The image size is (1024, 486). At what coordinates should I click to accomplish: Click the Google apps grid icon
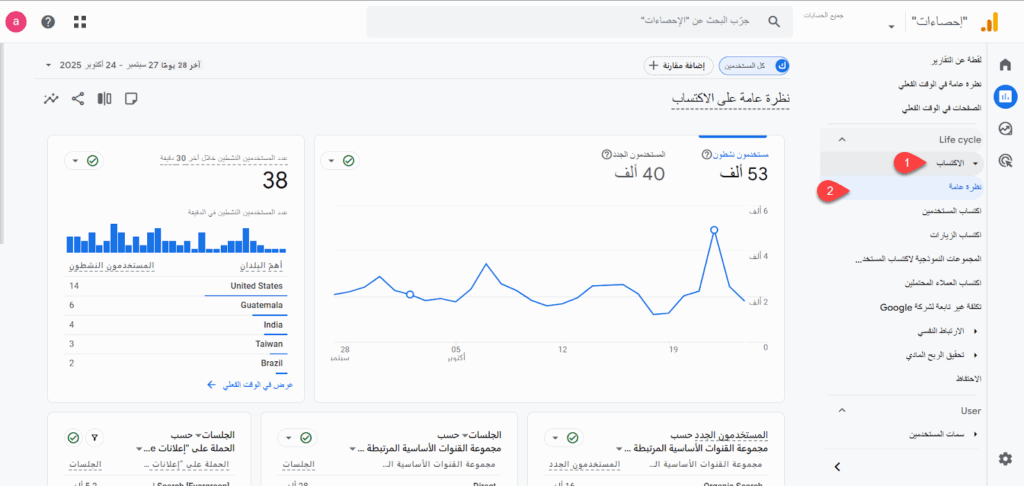[79, 22]
